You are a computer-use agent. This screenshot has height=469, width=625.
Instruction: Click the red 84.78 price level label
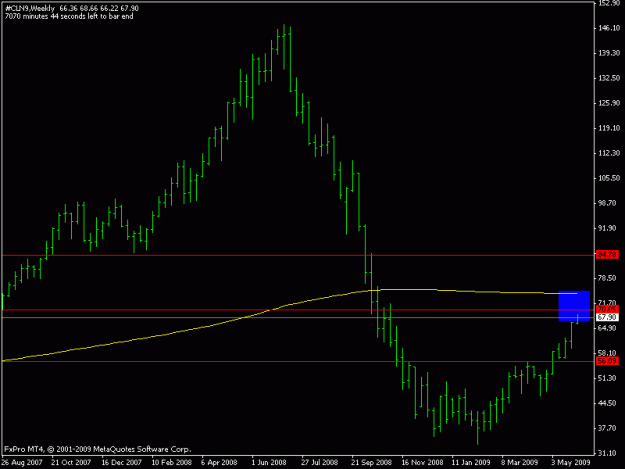607,254
